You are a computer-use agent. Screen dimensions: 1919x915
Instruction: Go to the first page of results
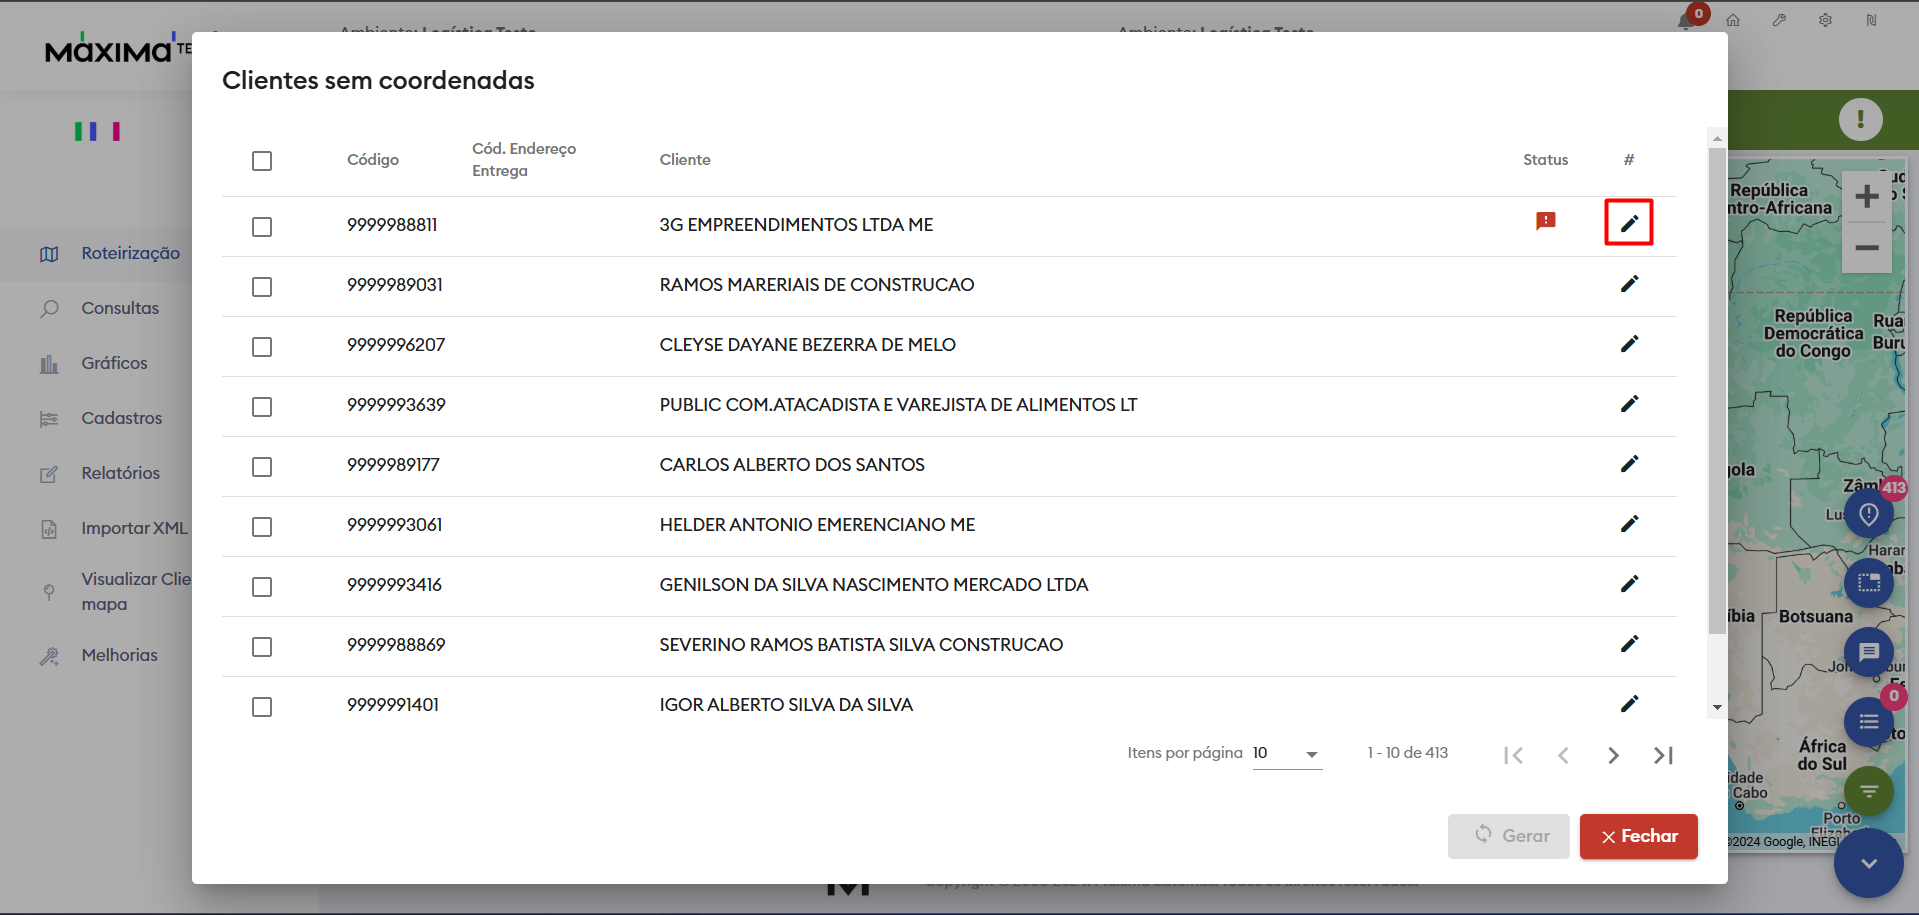pyautogui.click(x=1513, y=755)
